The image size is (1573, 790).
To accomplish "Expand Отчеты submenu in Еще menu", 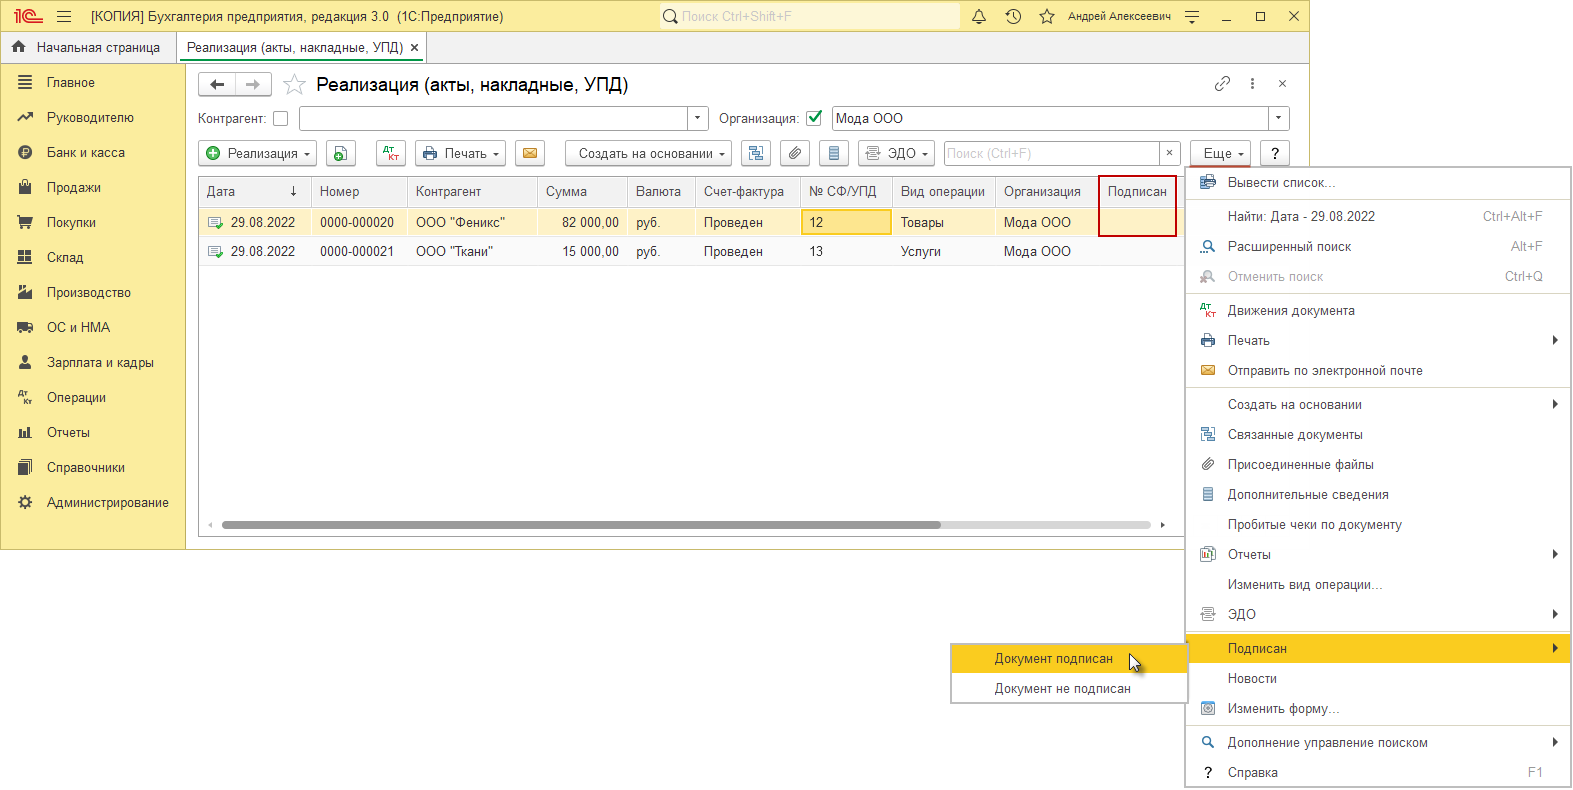I will (x=1378, y=554).
